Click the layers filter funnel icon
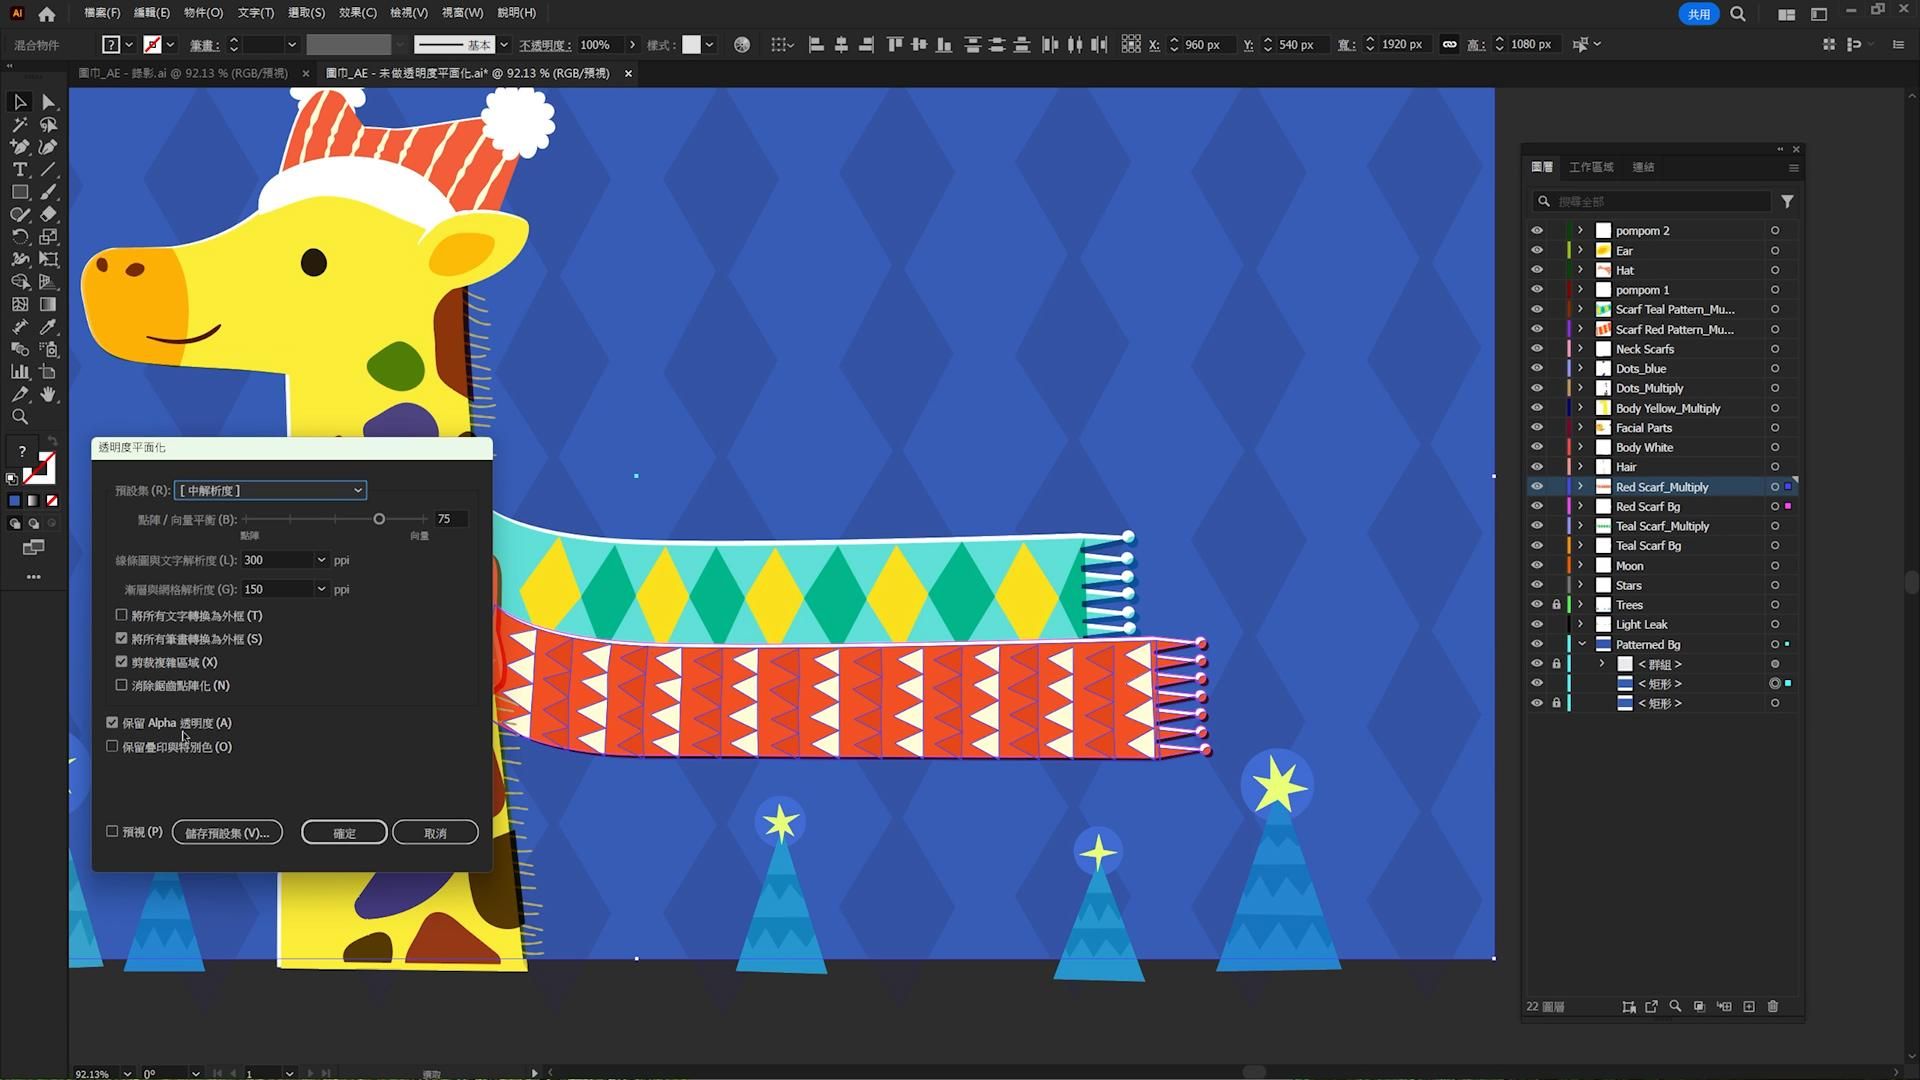Image resolution: width=1920 pixels, height=1080 pixels. coord(1787,201)
